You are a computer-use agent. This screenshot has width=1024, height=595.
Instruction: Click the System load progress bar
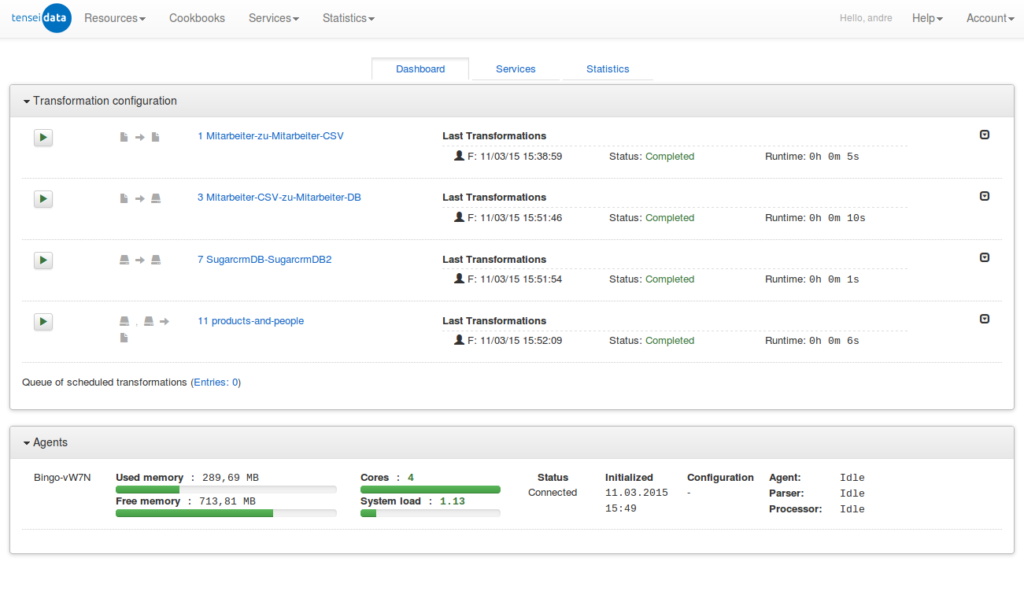tap(430, 513)
